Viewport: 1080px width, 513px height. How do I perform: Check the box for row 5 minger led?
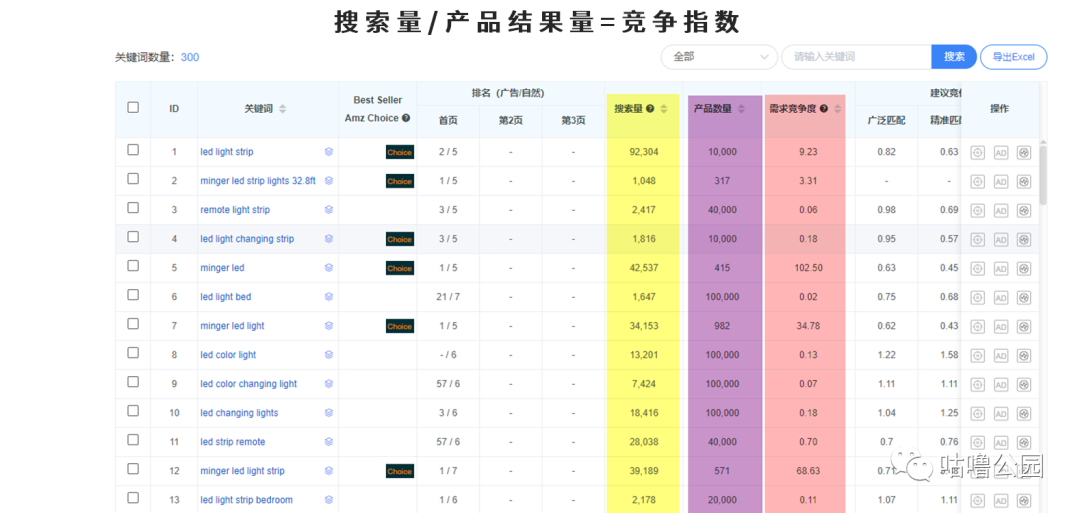[x=133, y=266]
